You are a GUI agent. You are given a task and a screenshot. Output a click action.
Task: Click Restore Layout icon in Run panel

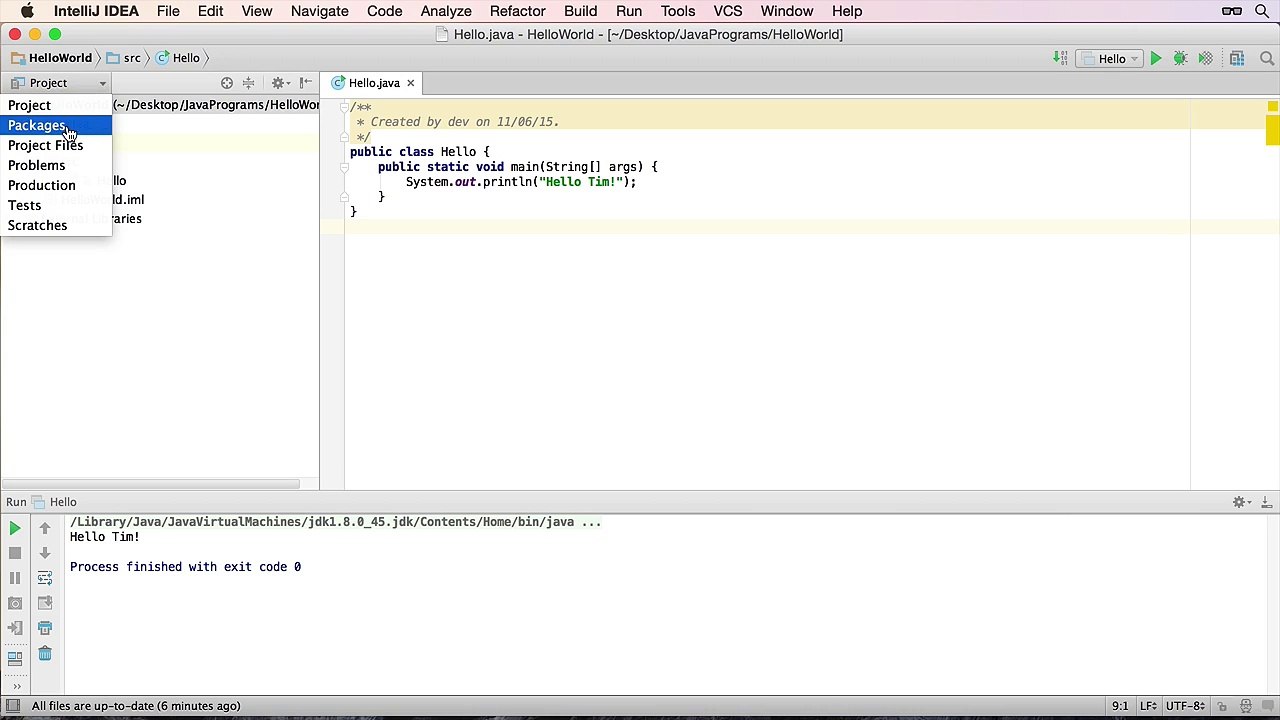point(15,658)
